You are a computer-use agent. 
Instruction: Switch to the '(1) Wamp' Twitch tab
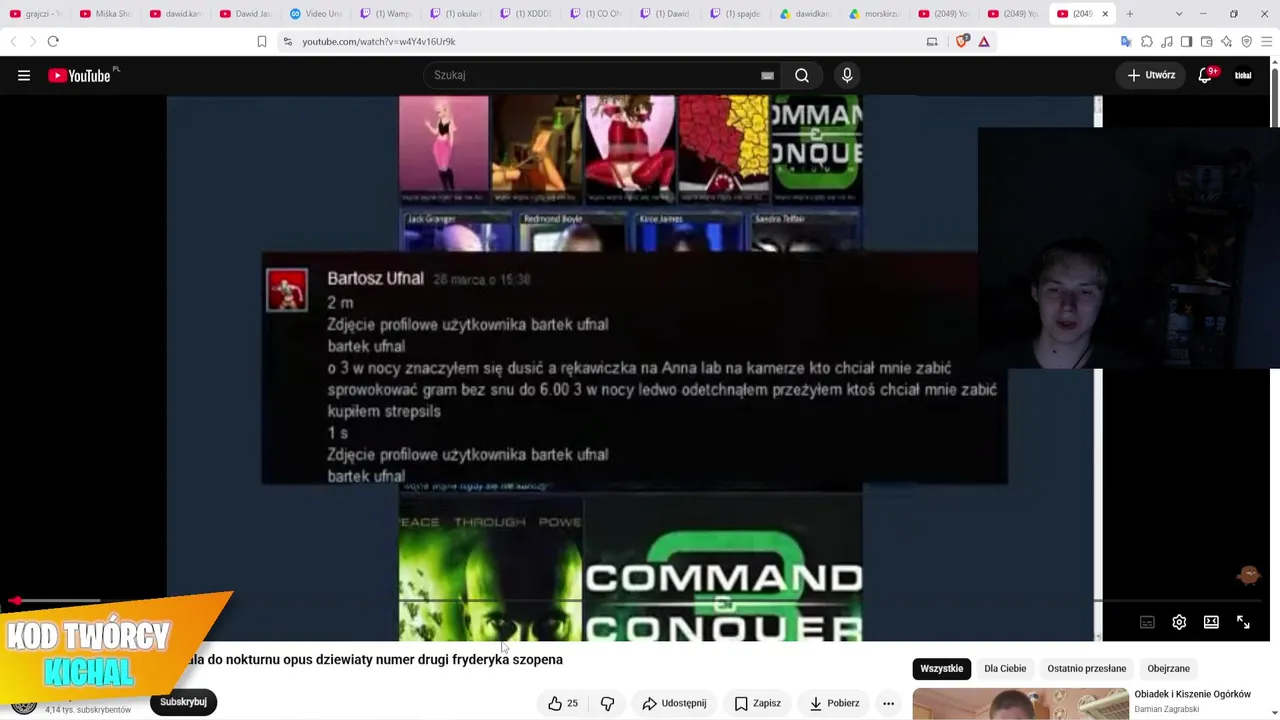tap(386, 14)
